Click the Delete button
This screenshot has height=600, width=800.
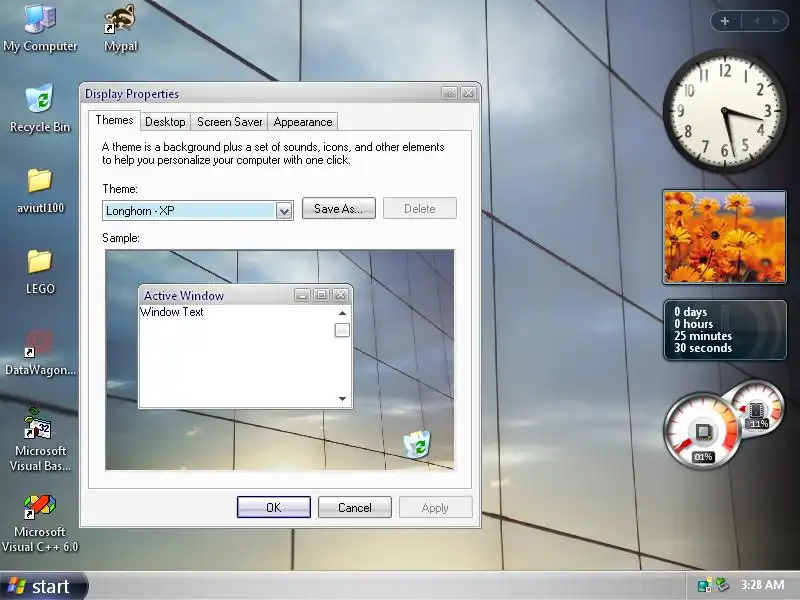(420, 208)
